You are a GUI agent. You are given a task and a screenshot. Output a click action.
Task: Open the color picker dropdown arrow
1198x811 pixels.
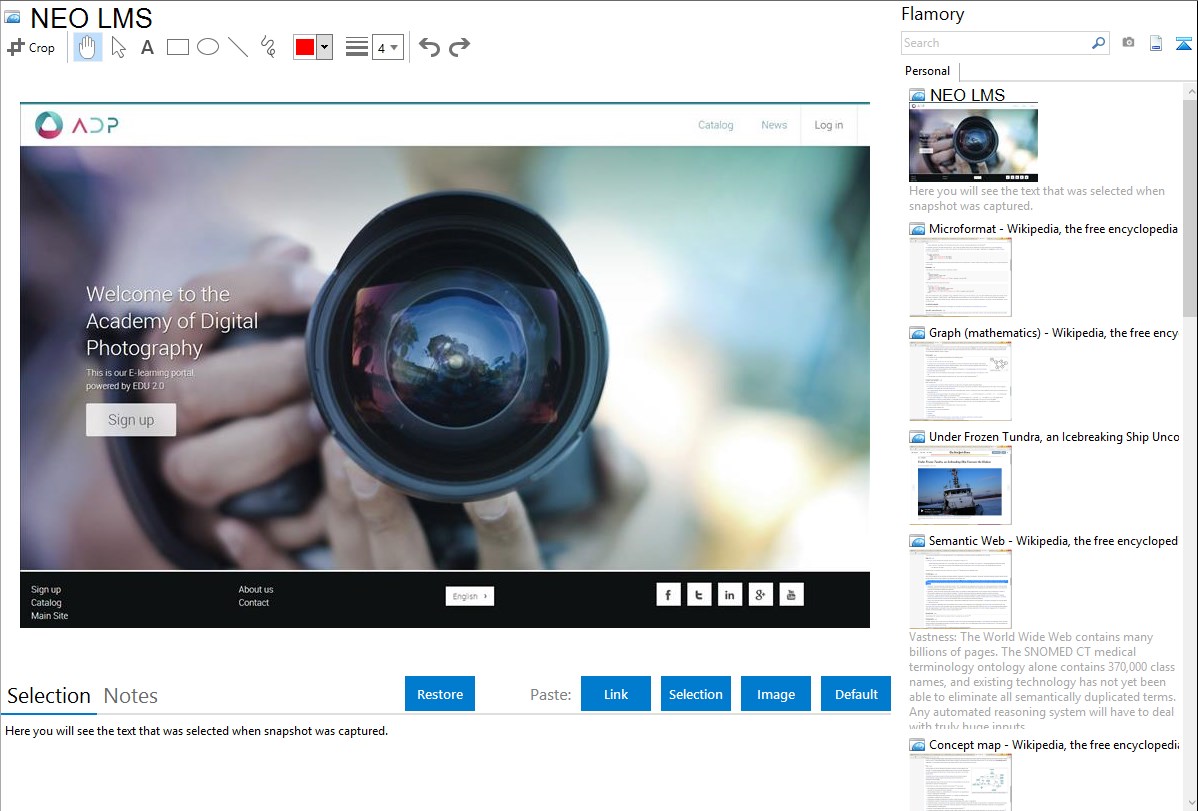pyautogui.click(x=324, y=47)
